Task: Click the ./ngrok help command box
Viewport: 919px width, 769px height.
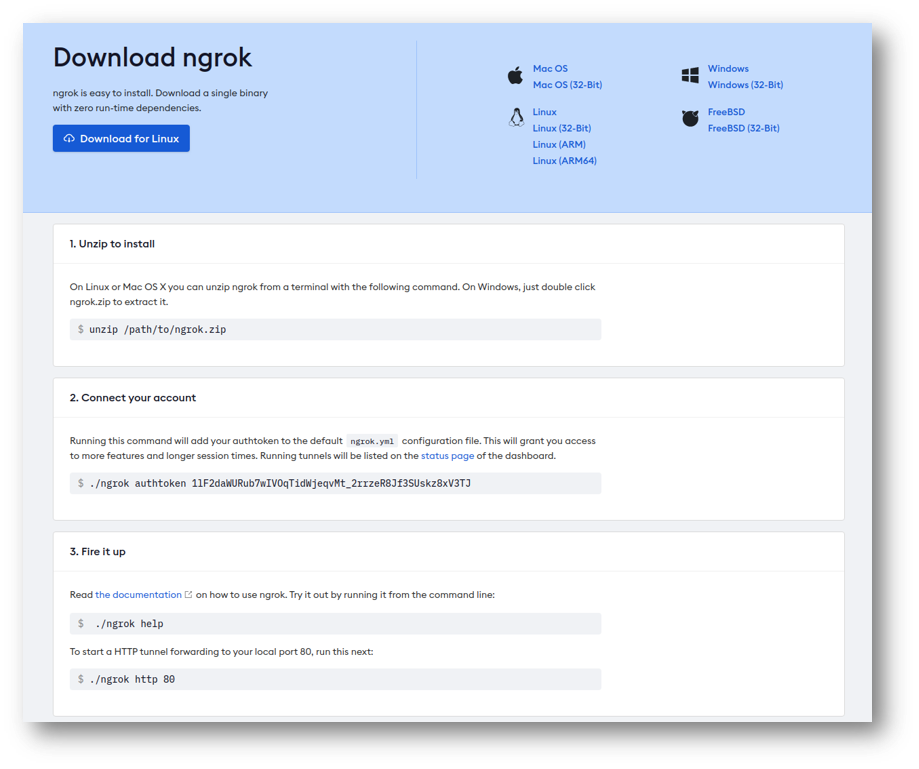Action: (335, 624)
